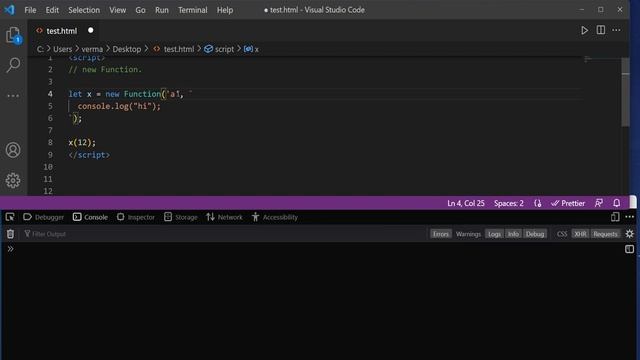Open the Help menu
Viewport: 640px width, 360px height.
pos(224,10)
